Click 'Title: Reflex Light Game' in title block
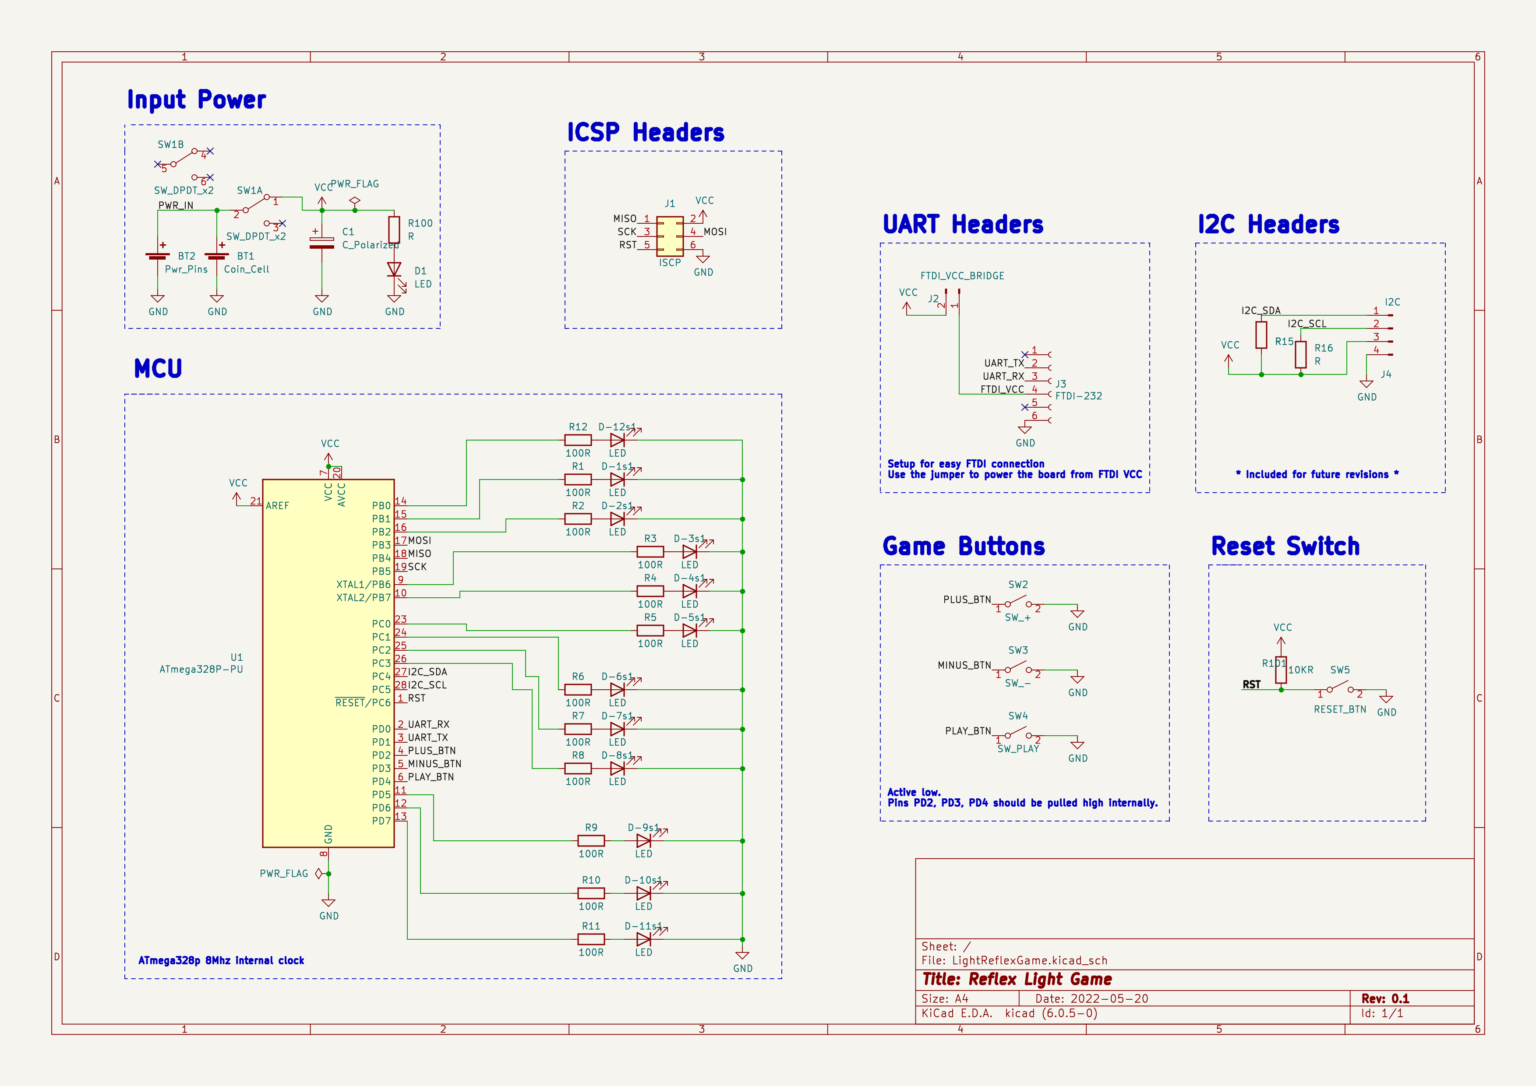The width and height of the screenshot is (1536, 1086). pos(1017,979)
